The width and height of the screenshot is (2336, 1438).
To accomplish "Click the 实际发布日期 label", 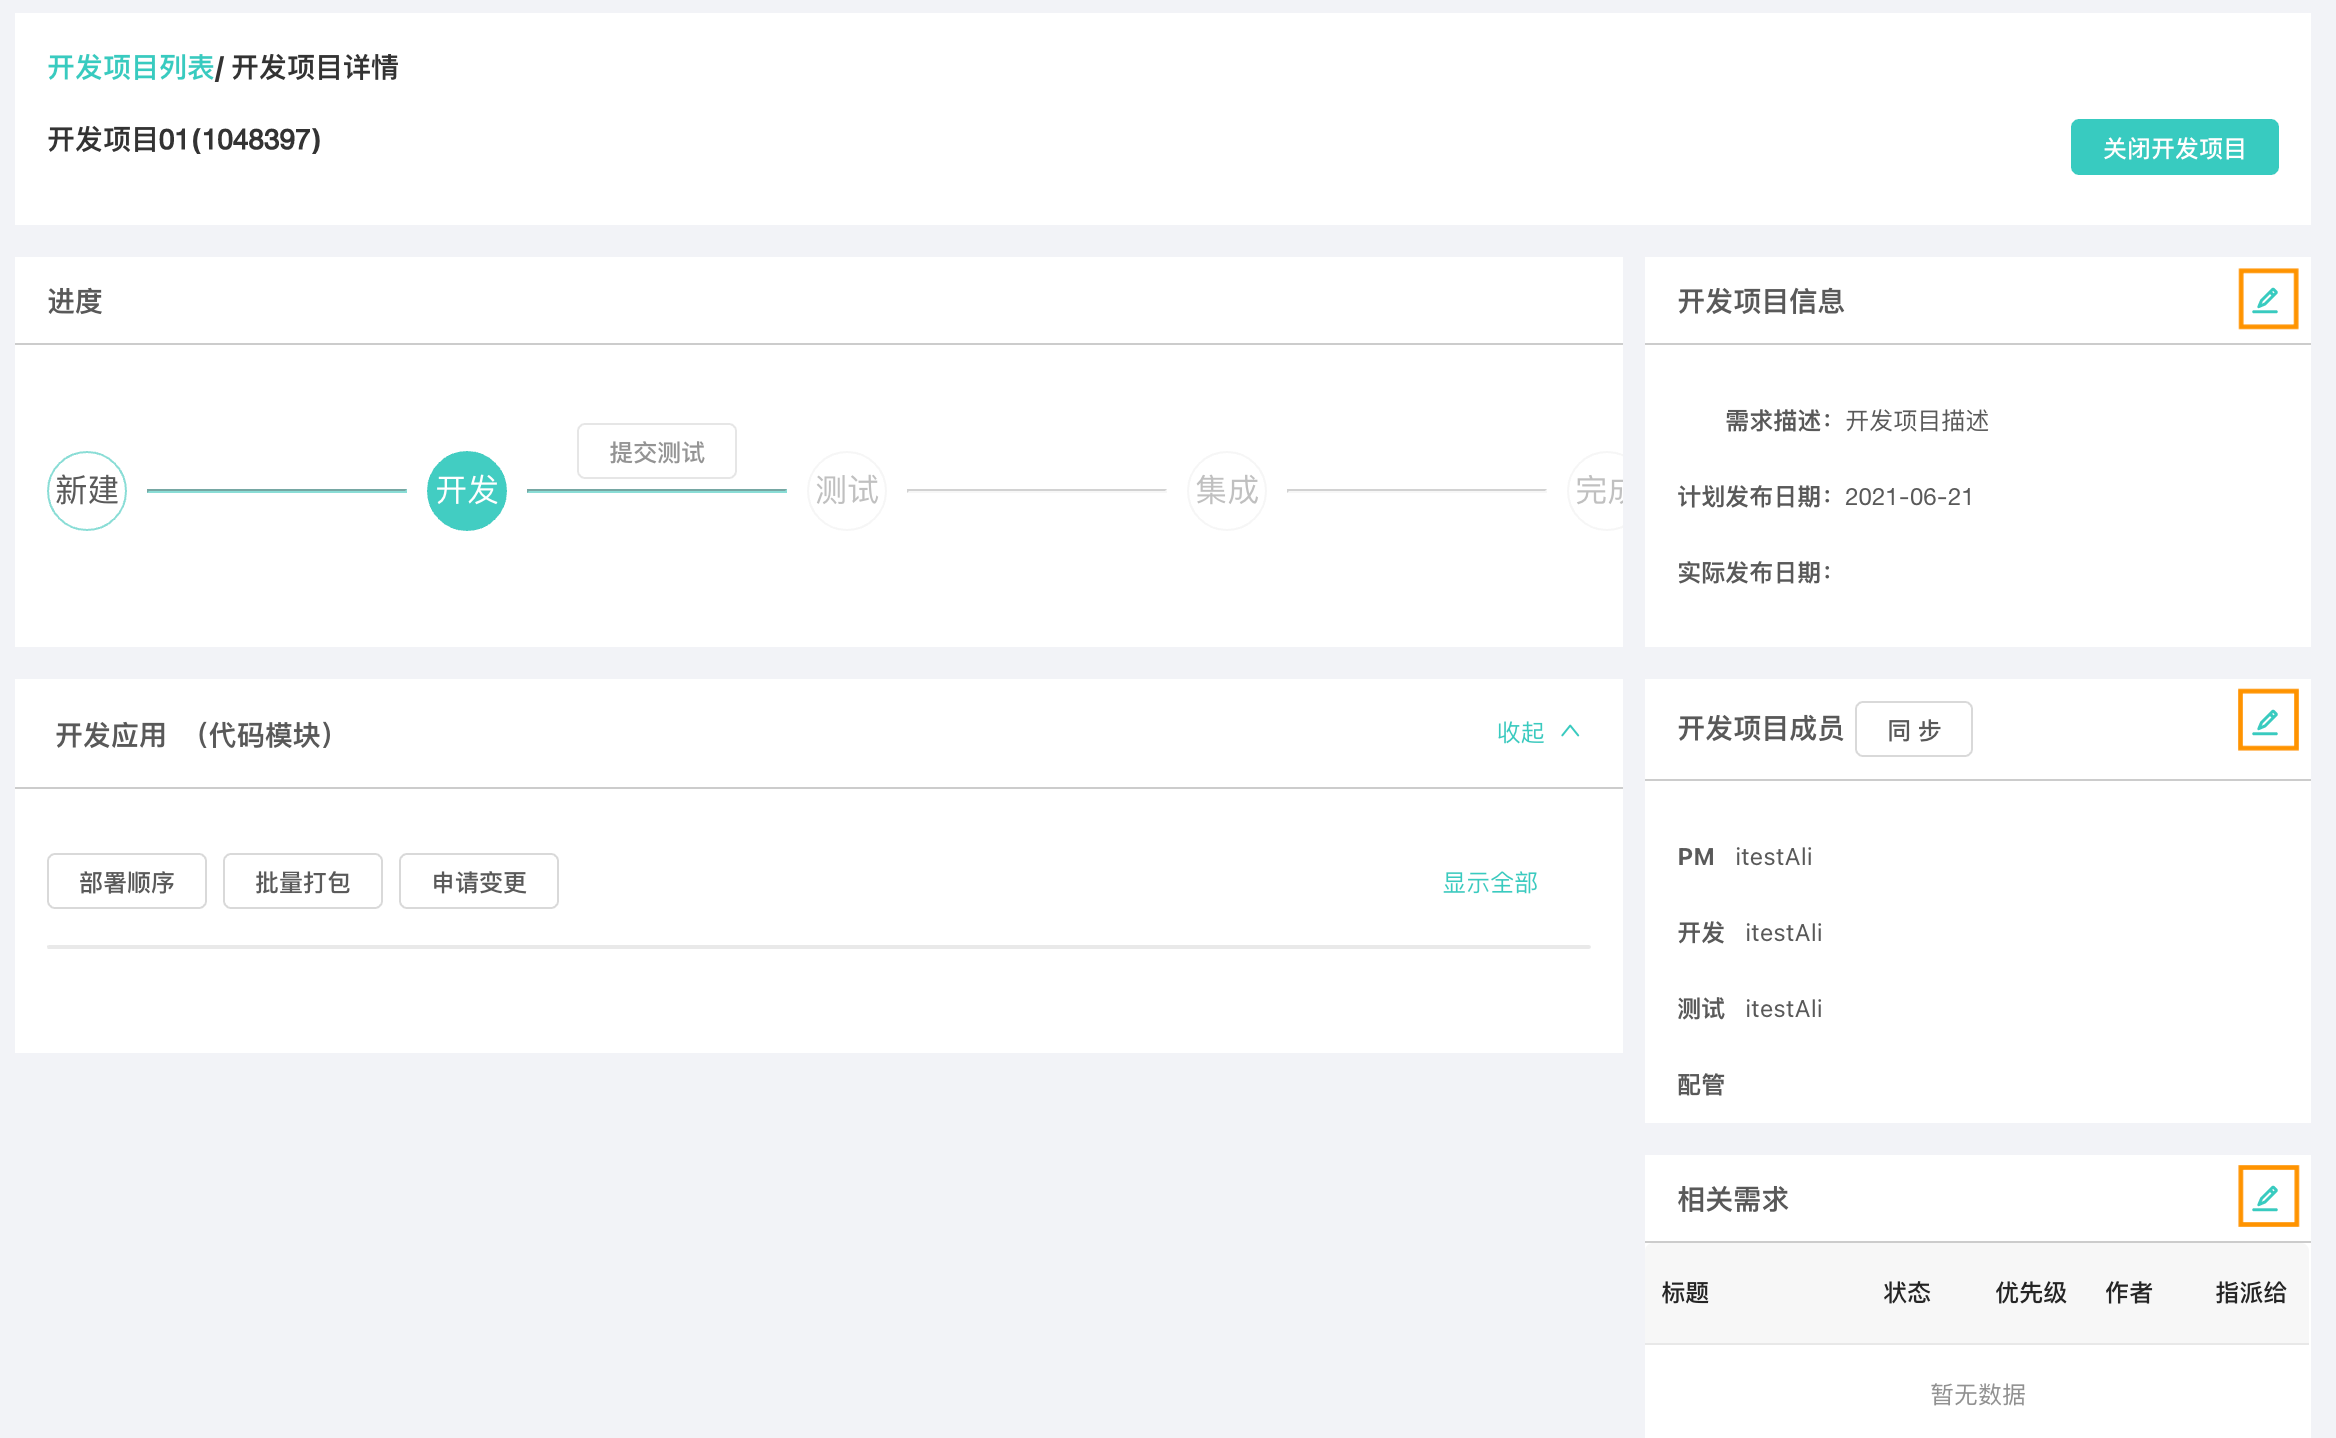I will tap(1755, 573).
